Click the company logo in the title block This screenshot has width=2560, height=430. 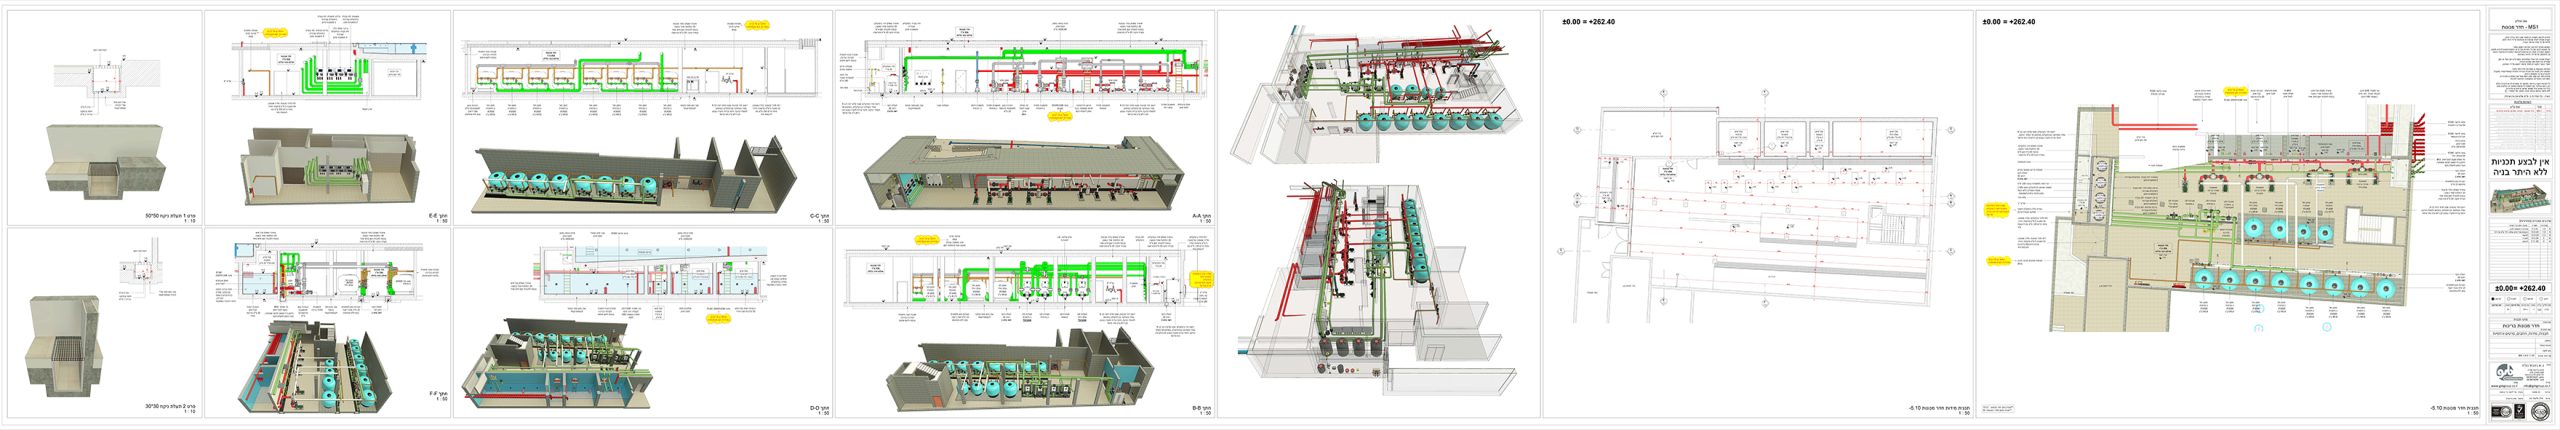2502,373
